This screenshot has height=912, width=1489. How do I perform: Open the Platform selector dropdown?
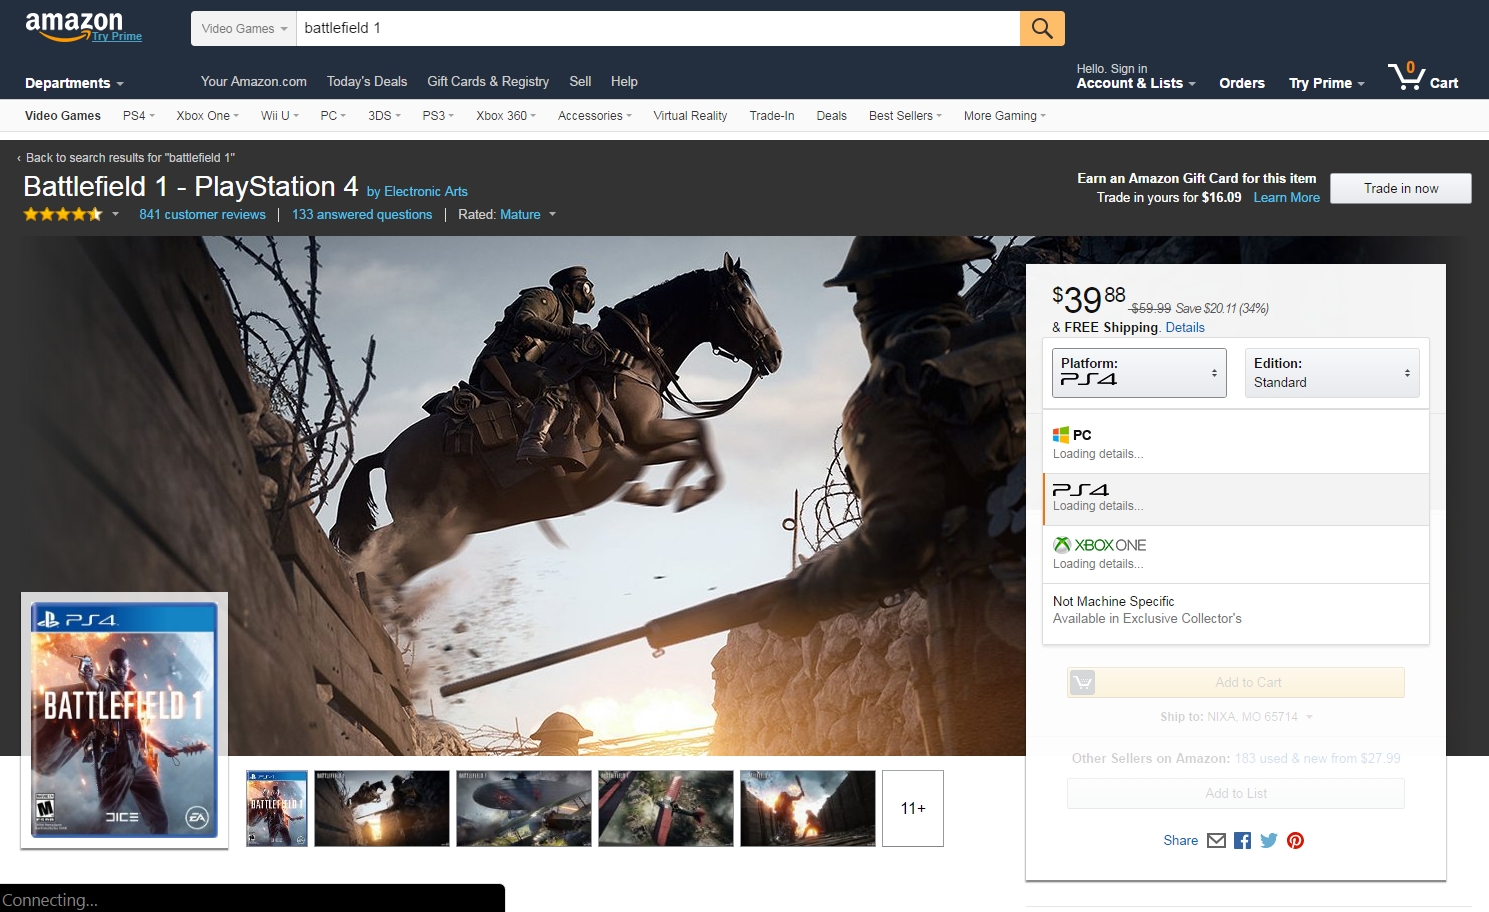1139,373
